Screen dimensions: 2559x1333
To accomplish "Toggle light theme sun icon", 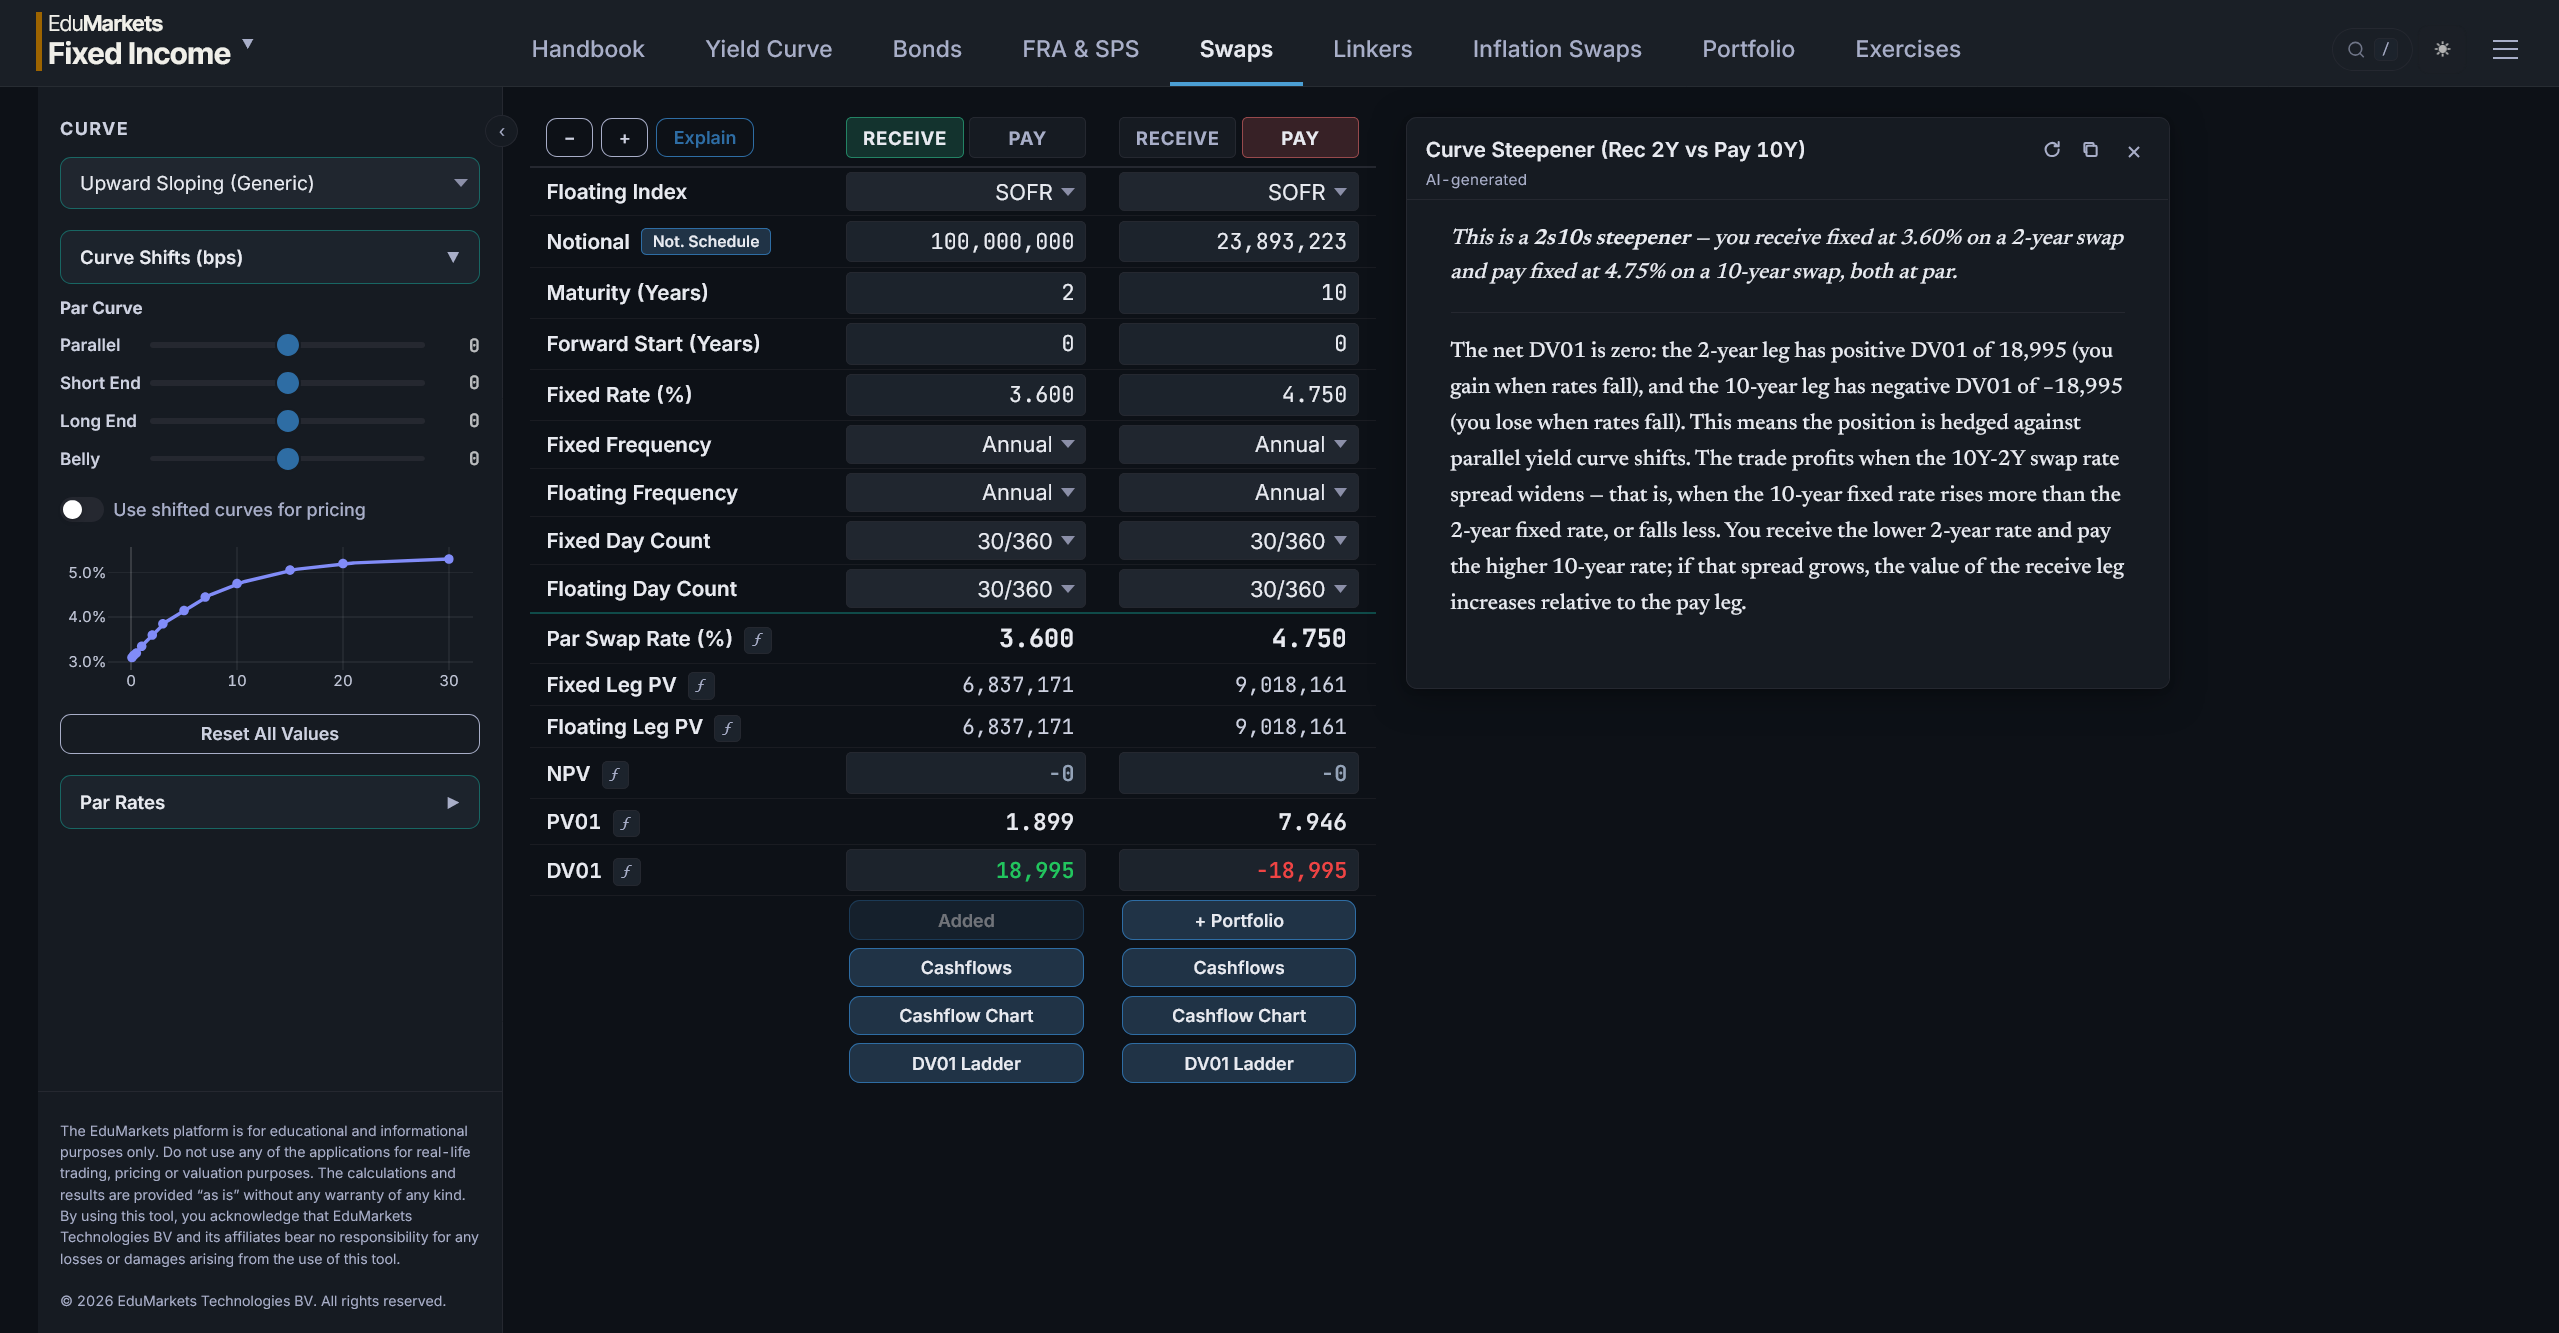I will (x=2442, y=49).
